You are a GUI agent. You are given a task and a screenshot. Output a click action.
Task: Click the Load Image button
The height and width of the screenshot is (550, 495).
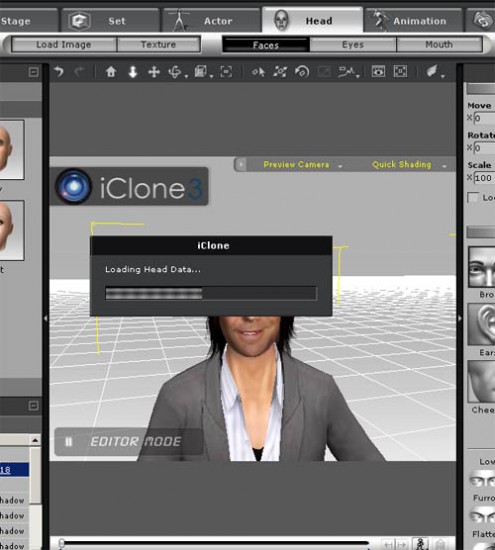pos(64,45)
